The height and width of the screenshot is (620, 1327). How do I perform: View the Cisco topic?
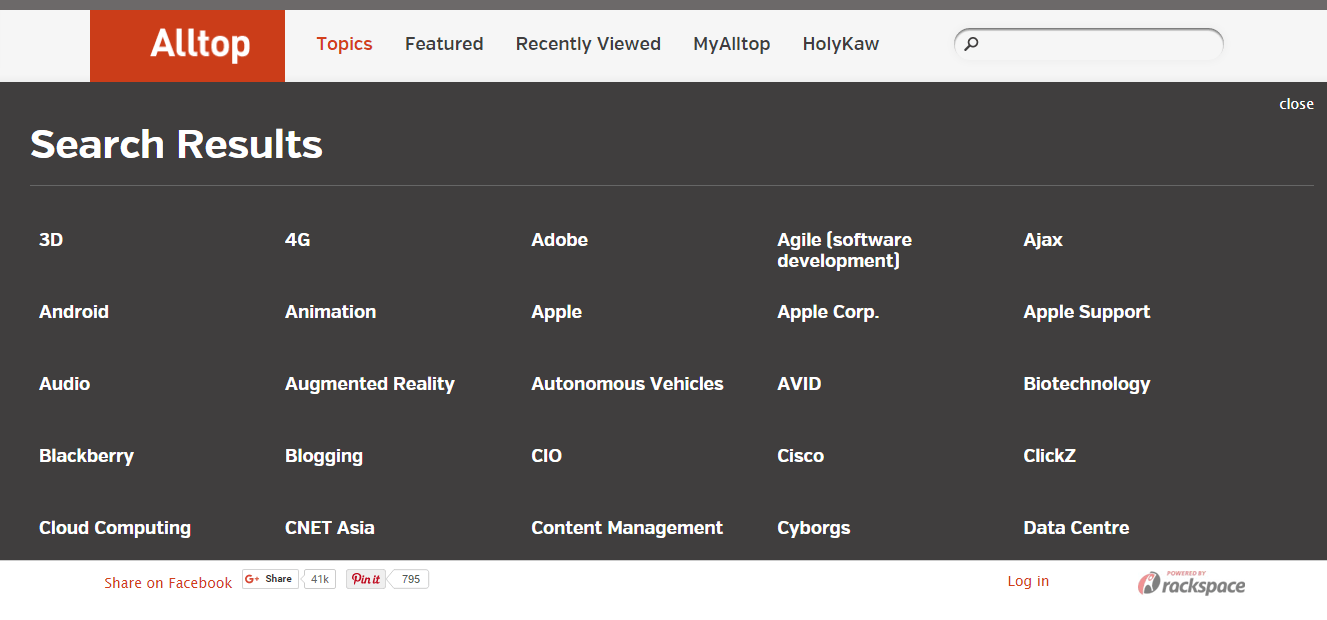pos(800,456)
